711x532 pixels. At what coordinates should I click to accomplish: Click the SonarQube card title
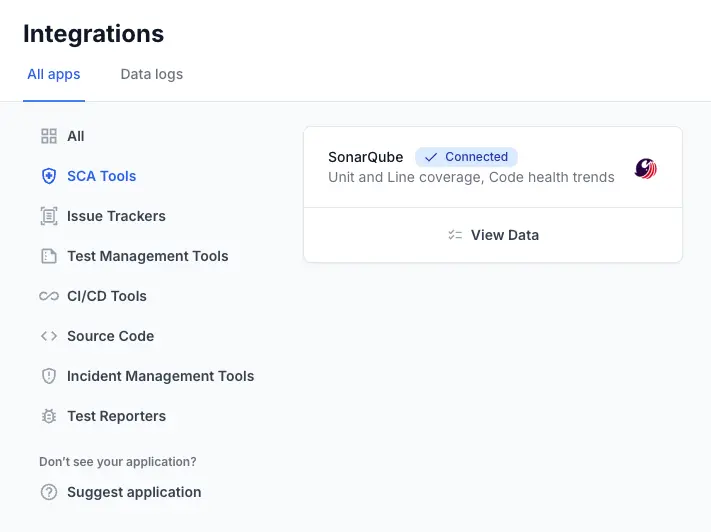click(365, 157)
